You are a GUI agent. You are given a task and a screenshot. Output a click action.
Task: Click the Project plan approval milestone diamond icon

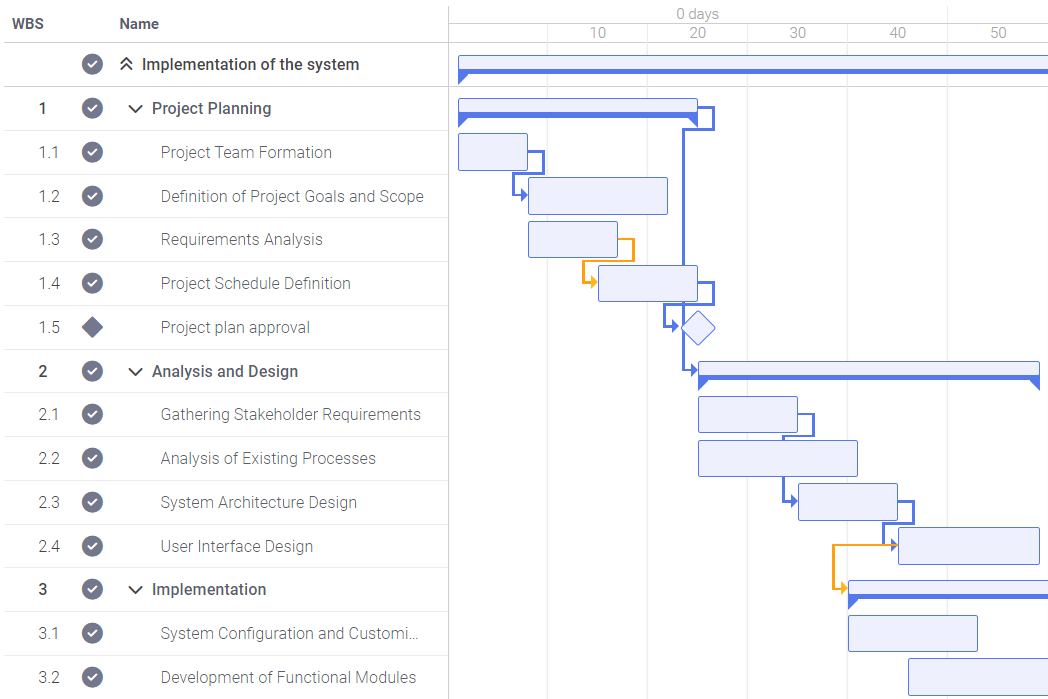(x=92, y=327)
